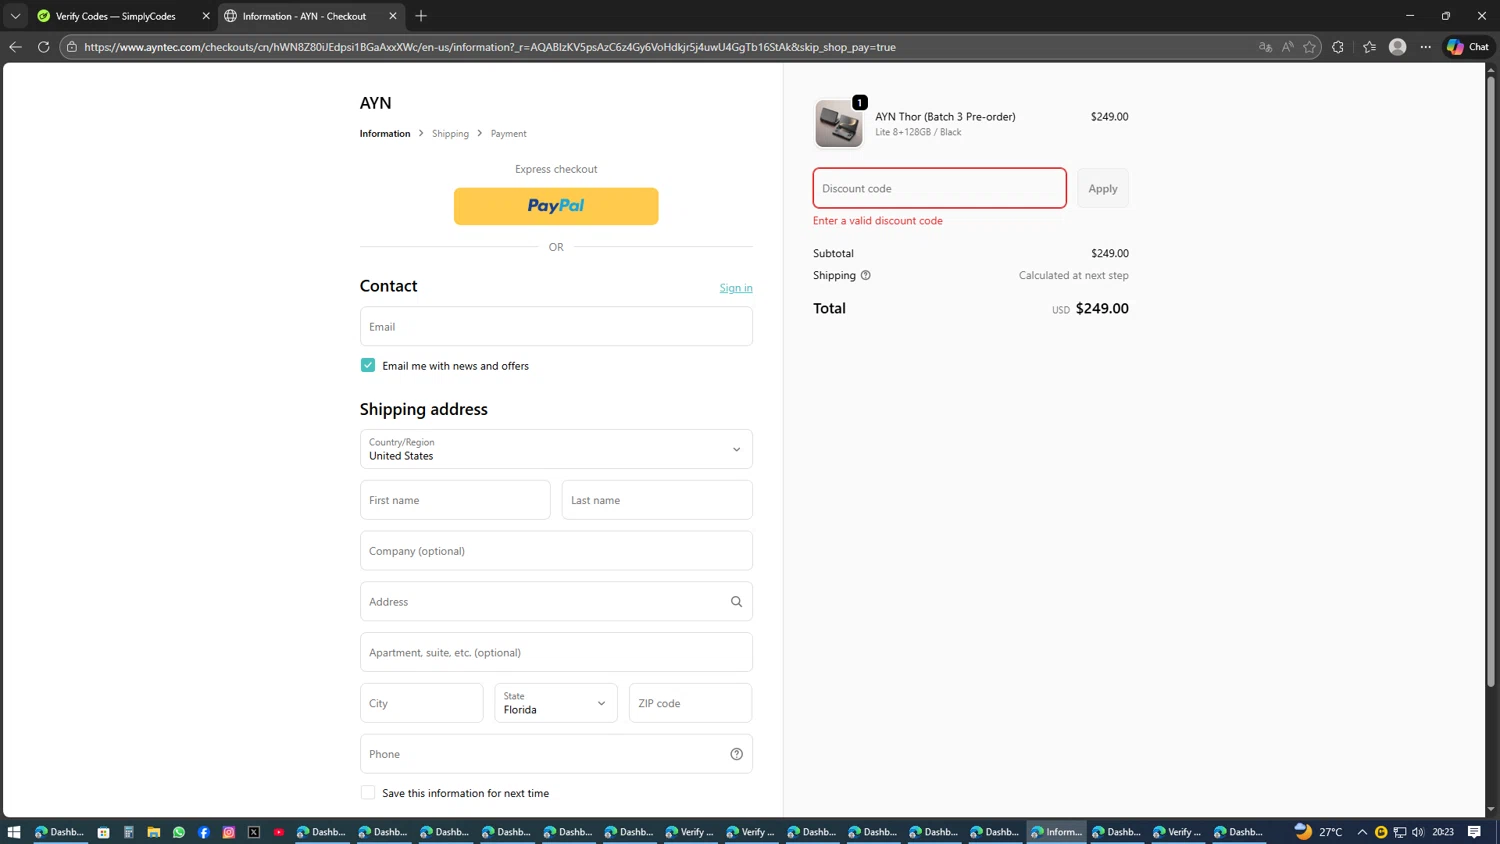Show phone number help question icon
The height and width of the screenshot is (844, 1500).
point(736,754)
